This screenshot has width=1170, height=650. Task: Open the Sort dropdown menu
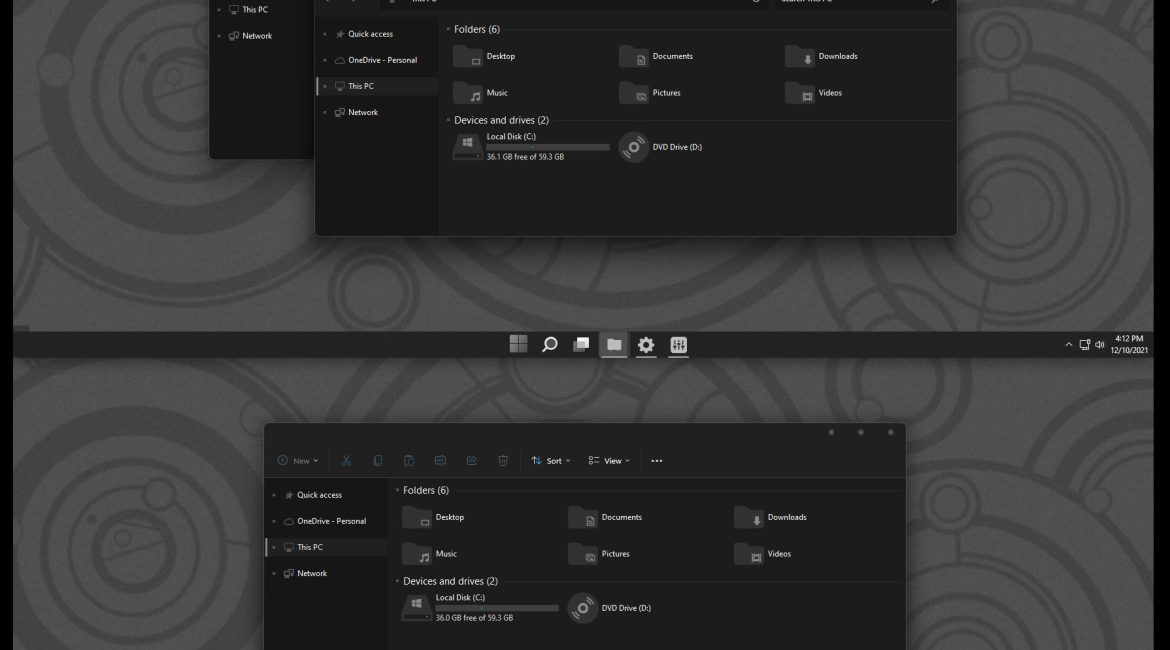pos(551,460)
